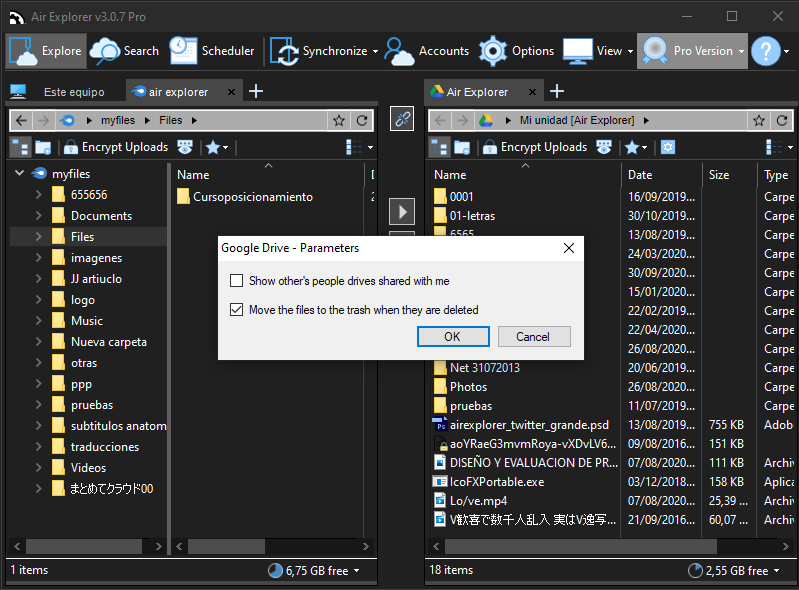This screenshot has height=590, width=799.
Task: Select the Videos folder in tree
Action: coord(88,468)
